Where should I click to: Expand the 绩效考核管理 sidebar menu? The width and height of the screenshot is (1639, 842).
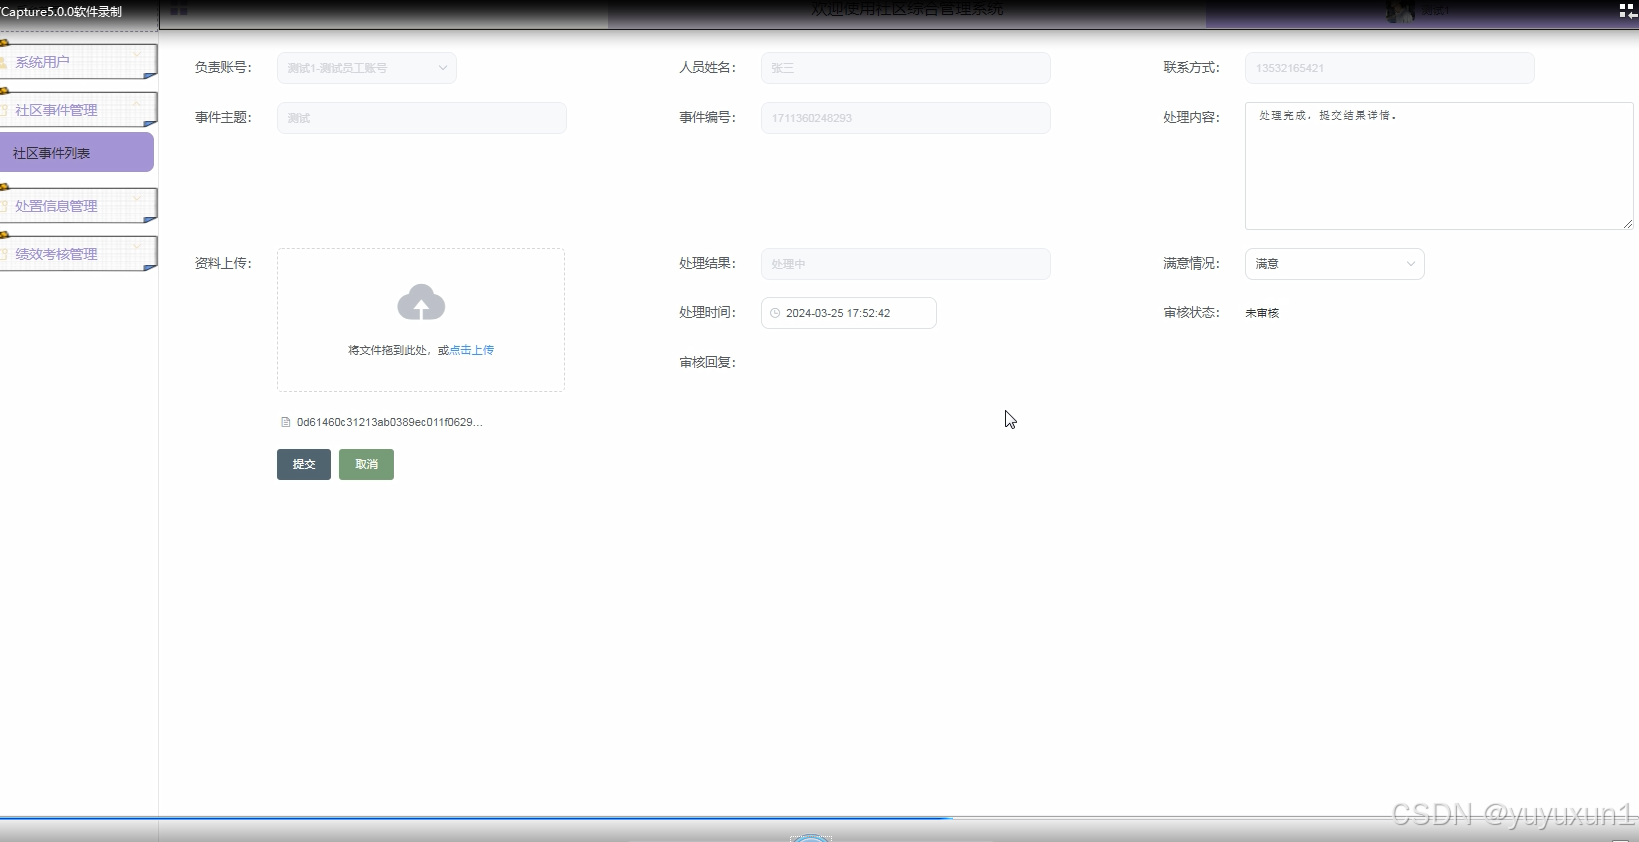pos(77,254)
